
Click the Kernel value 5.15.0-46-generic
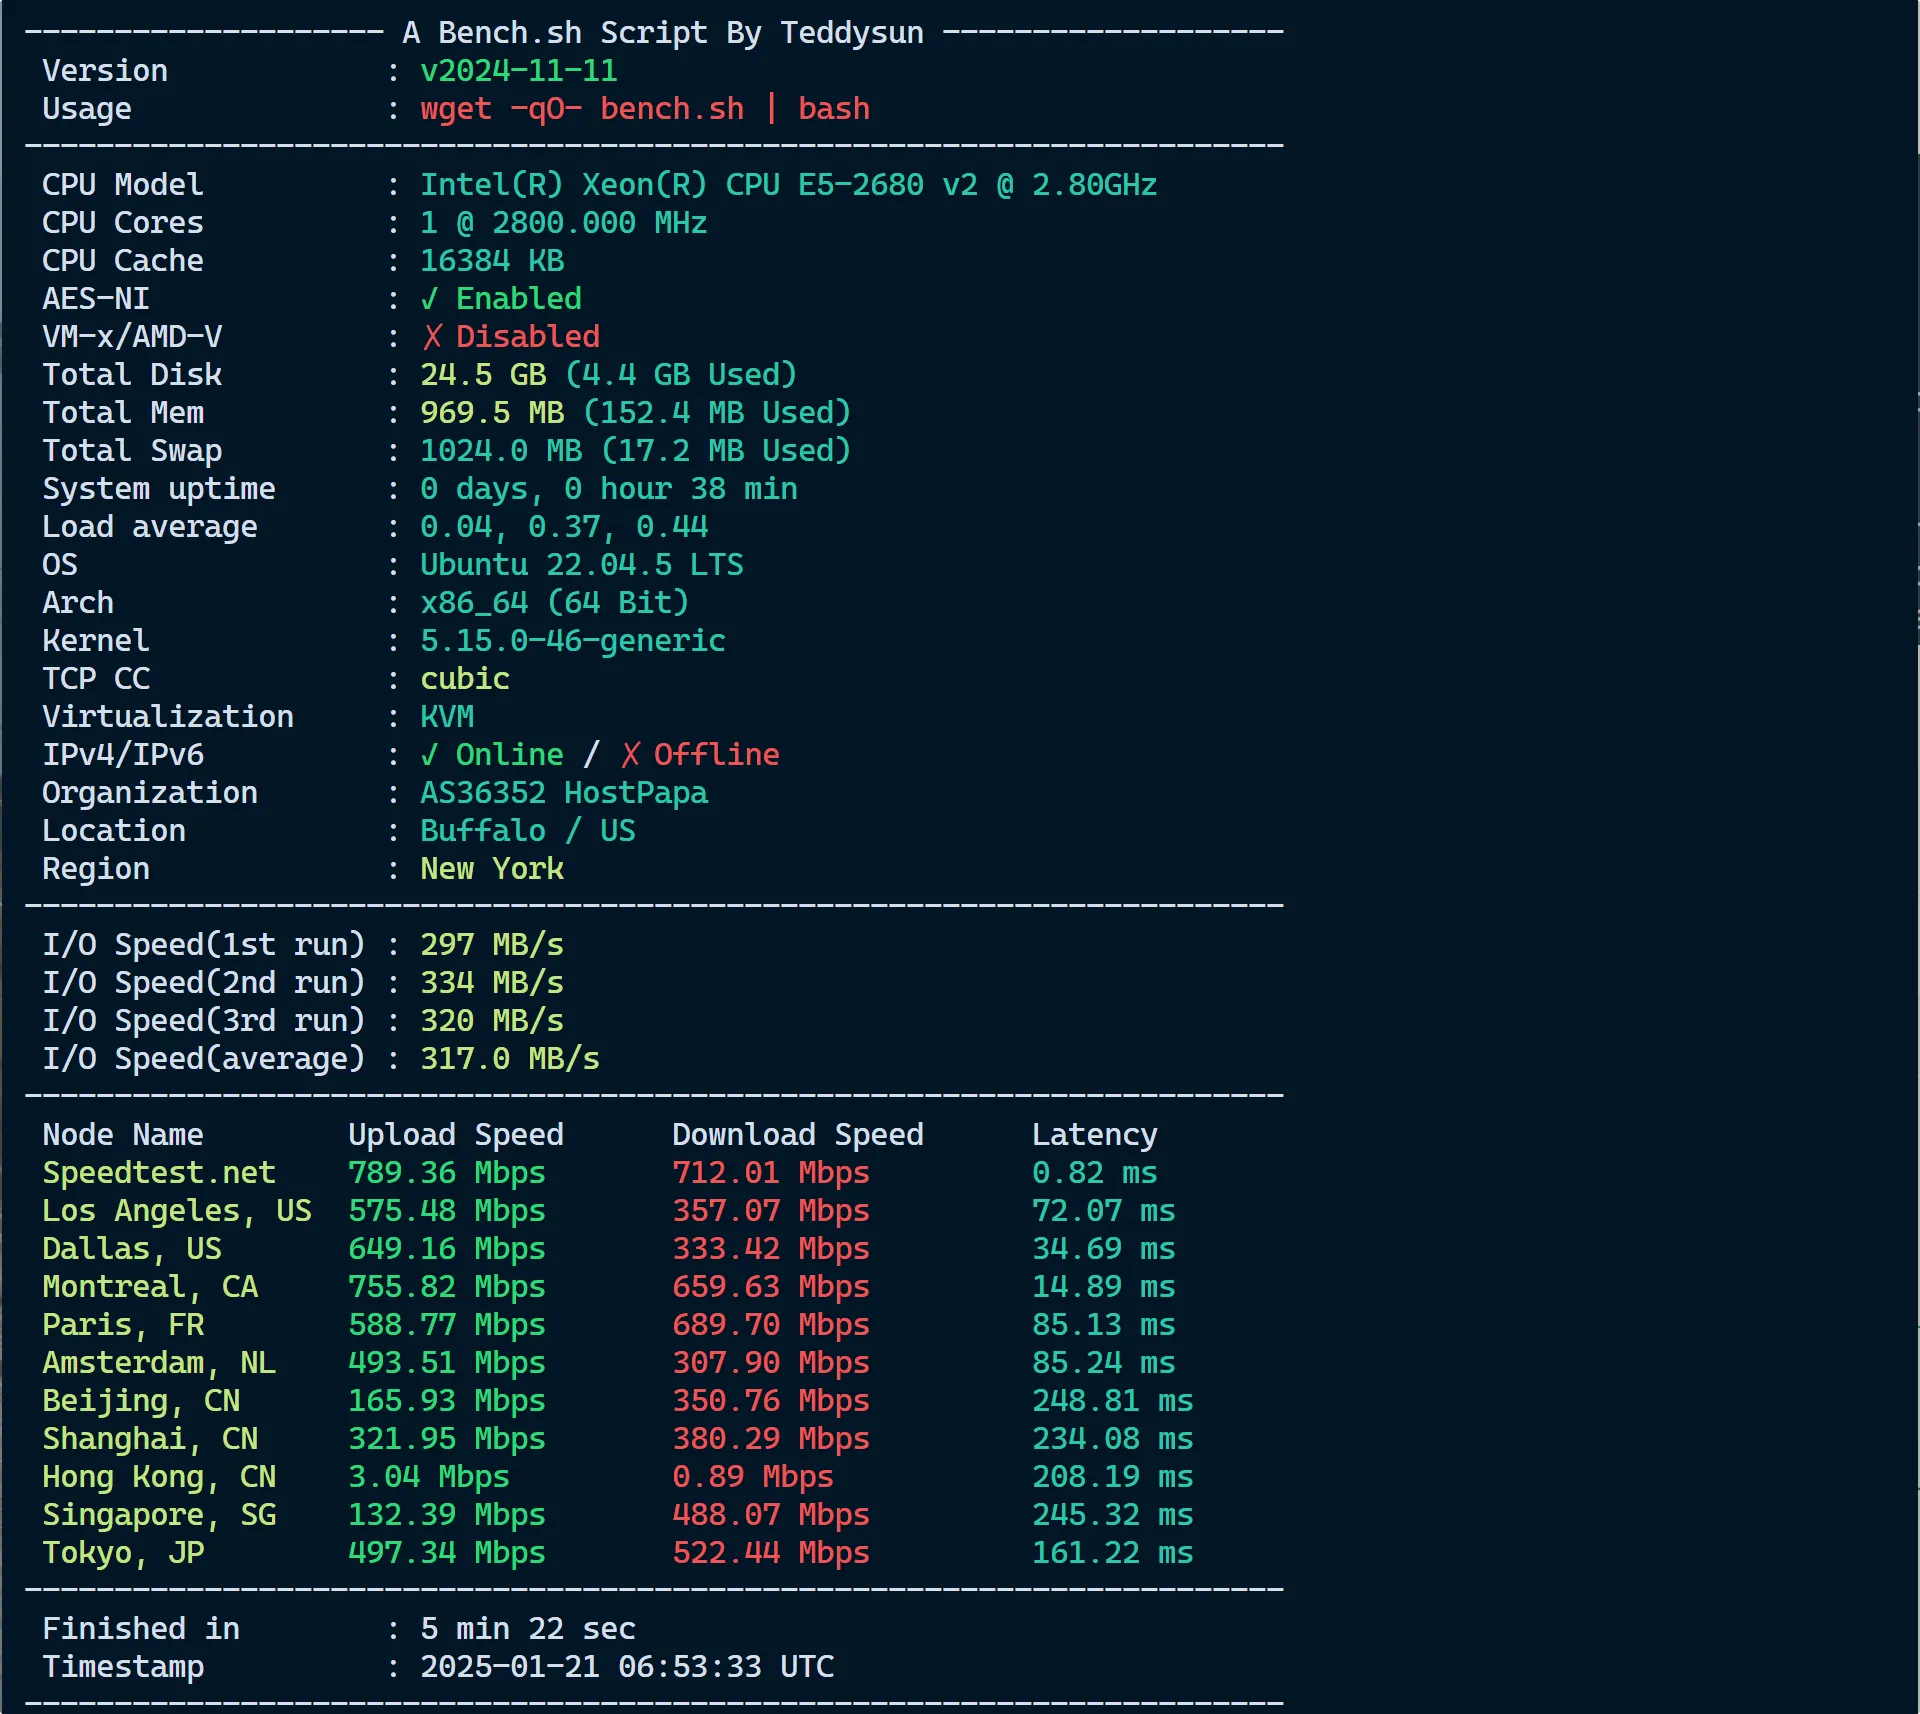(x=572, y=641)
